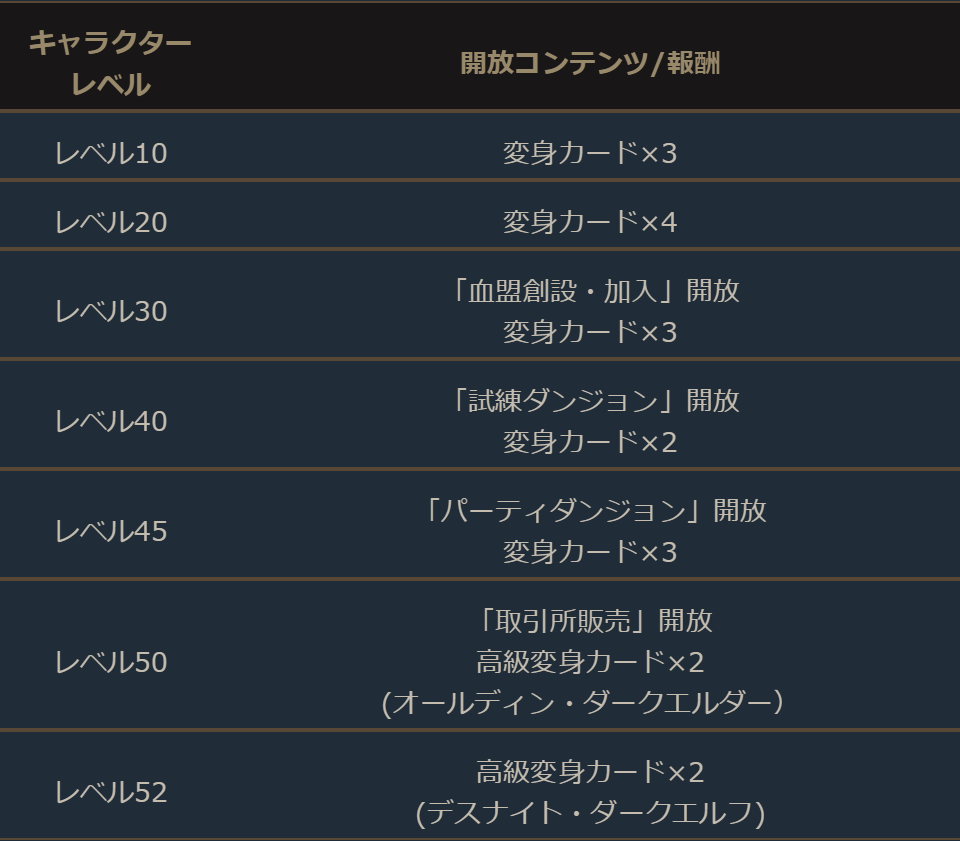The height and width of the screenshot is (841, 960).
Task: Click 変身カード×2 in the レベル40 row
Action: point(590,442)
